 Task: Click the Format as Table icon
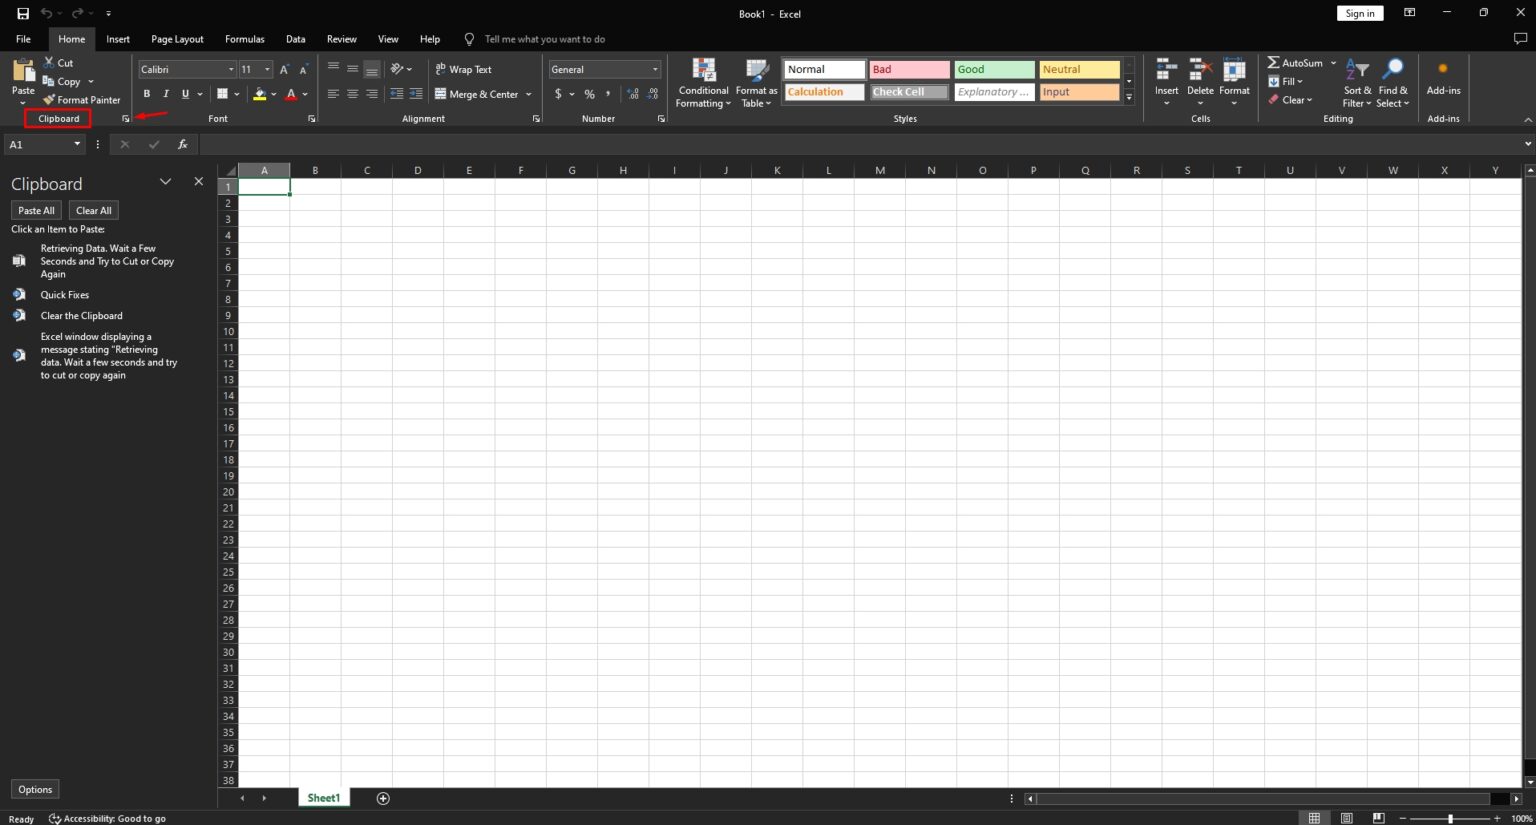pyautogui.click(x=757, y=70)
